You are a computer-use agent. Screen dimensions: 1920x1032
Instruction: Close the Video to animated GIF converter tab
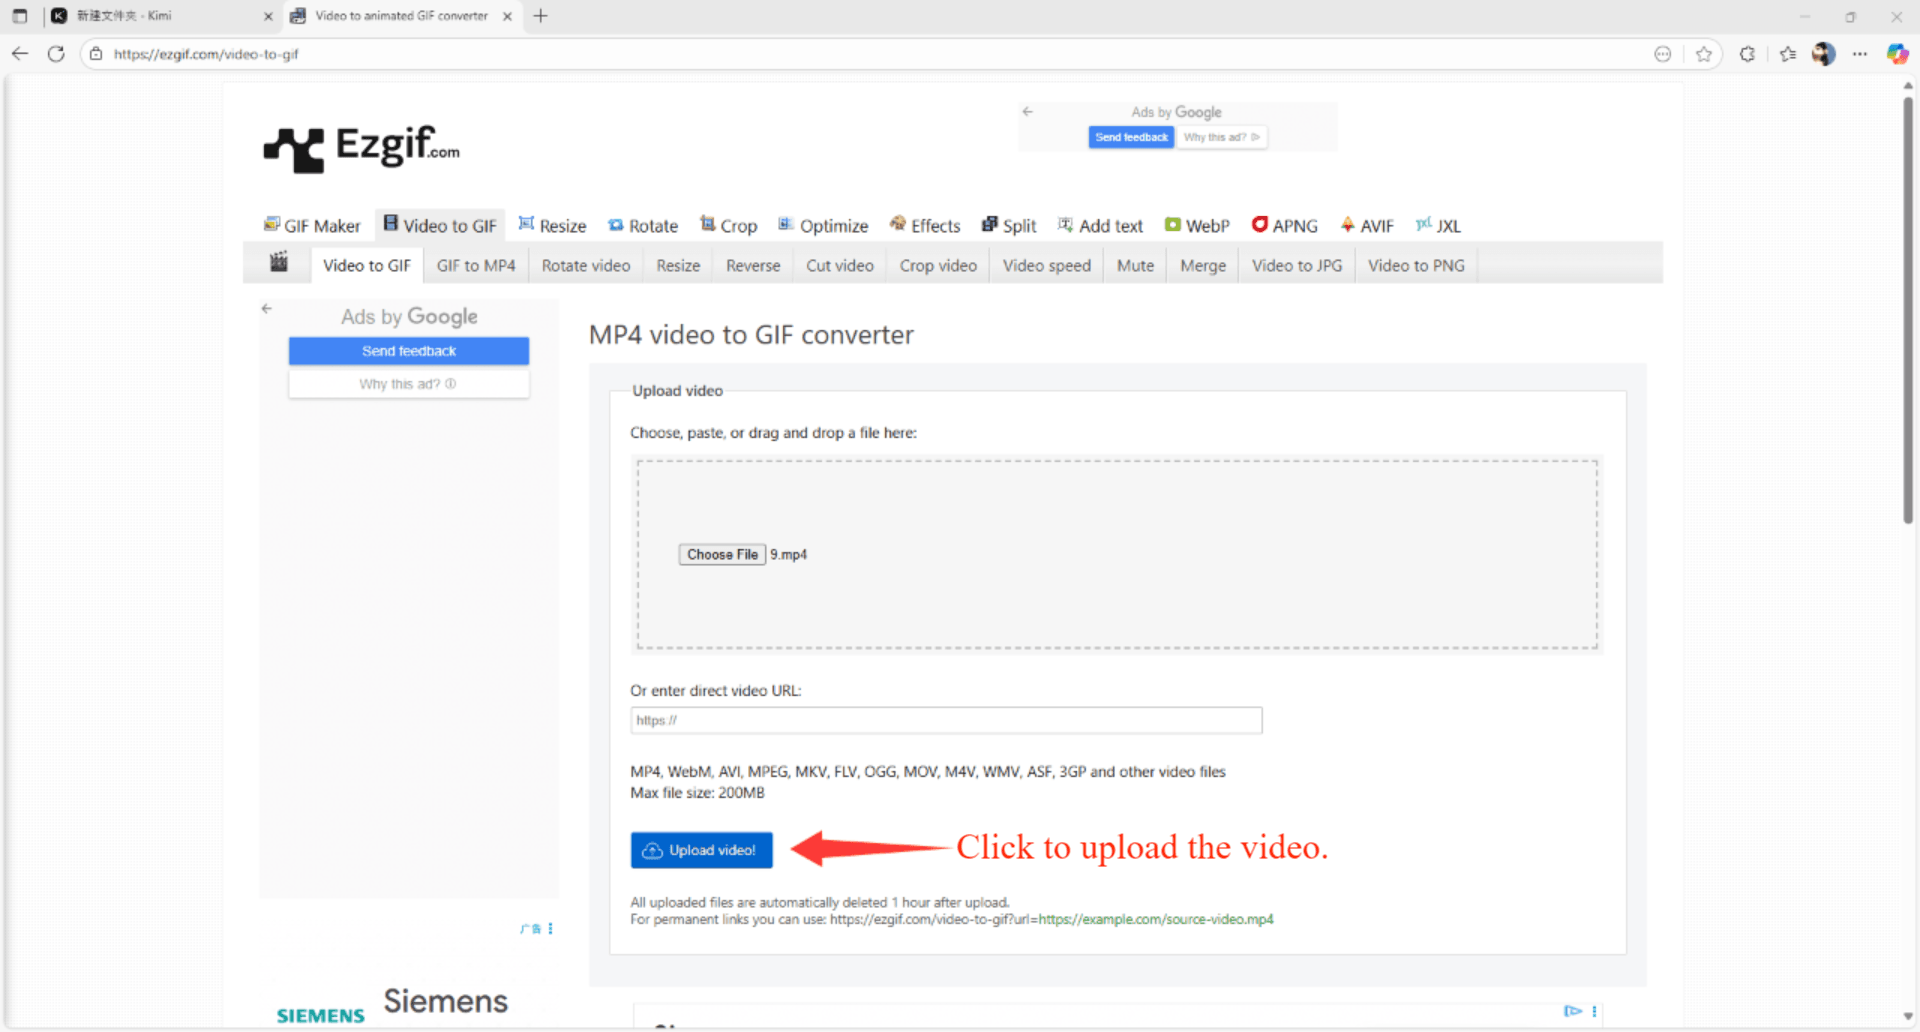pos(507,16)
